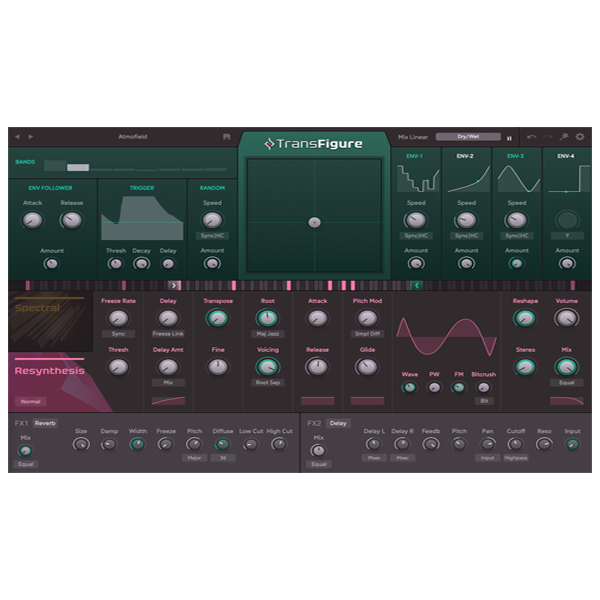Click the undo arrow icon

tap(532, 137)
